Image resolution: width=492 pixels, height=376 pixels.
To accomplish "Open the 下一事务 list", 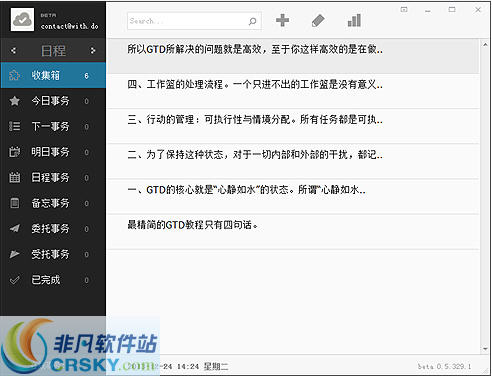I will click(53, 126).
